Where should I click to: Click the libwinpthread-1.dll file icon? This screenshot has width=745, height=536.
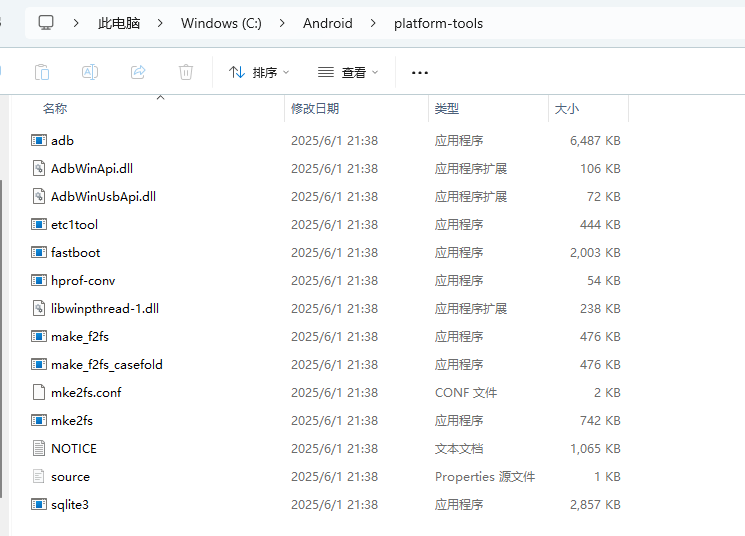[39, 308]
